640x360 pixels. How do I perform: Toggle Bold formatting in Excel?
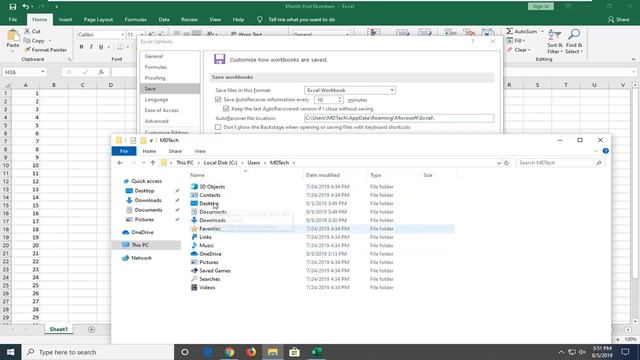81,47
